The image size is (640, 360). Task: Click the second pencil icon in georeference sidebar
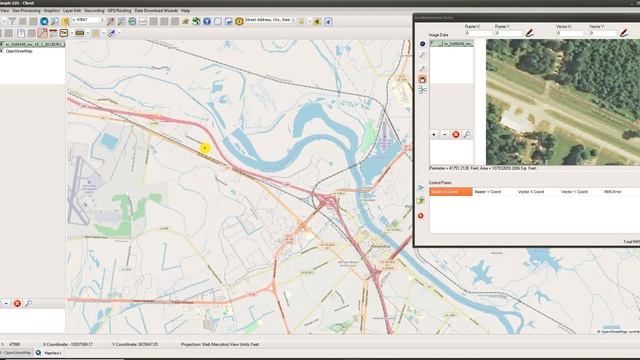click(422, 67)
